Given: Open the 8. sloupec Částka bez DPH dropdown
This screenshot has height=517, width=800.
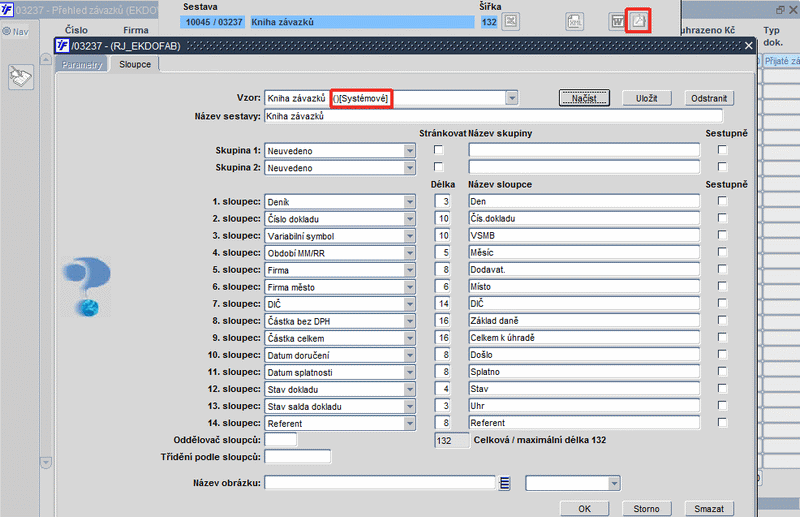Looking at the screenshot, I should click(x=409, y=321).
